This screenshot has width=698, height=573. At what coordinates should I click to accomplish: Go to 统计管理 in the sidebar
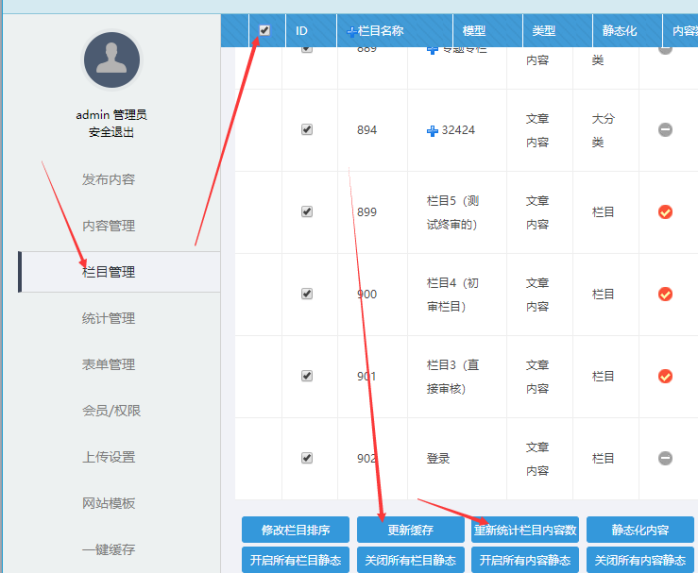click(x=108, y=319)
